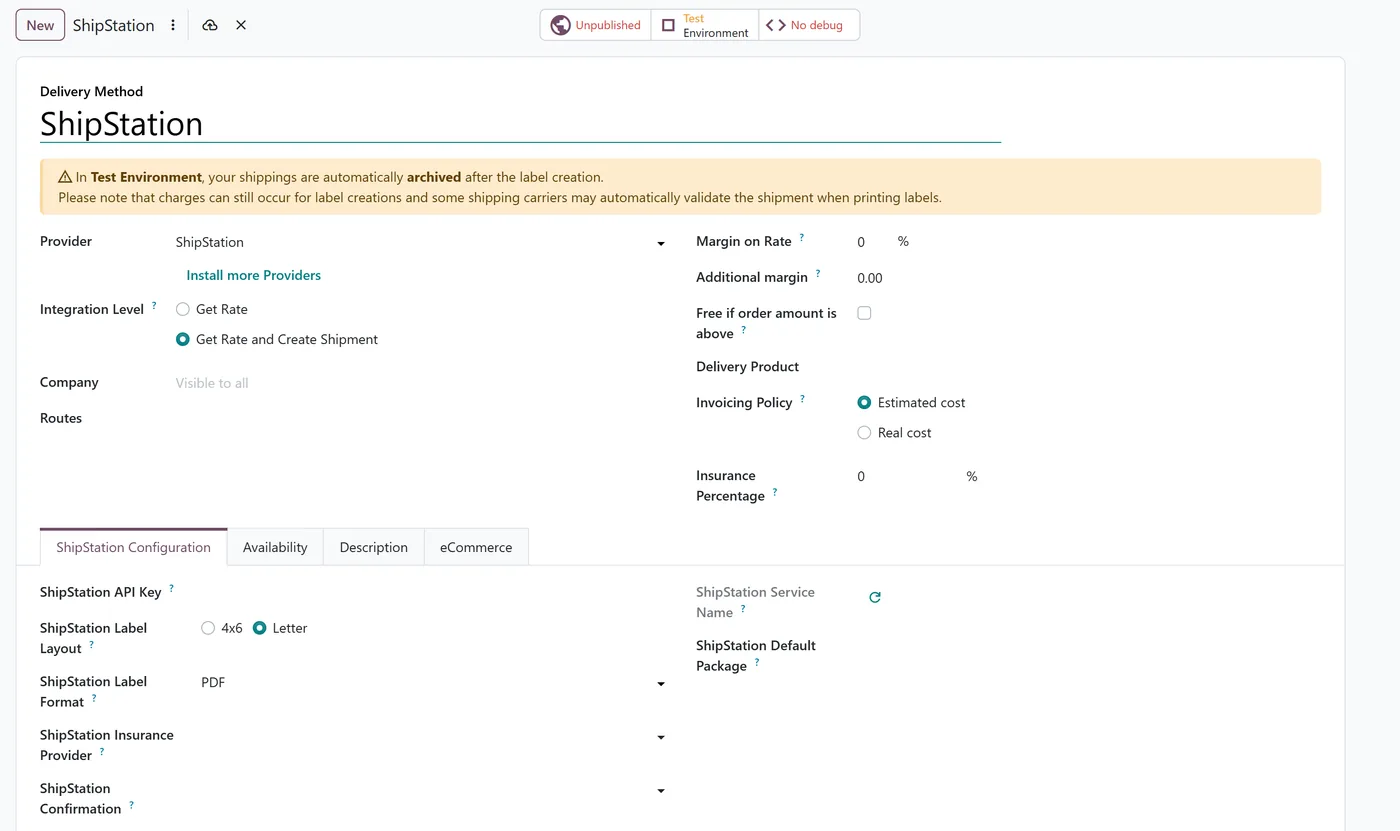Screen dimensions: 1400x831
Task: Select 4x6 label layout
Action: pyautogui.click(x=208, y=628)
